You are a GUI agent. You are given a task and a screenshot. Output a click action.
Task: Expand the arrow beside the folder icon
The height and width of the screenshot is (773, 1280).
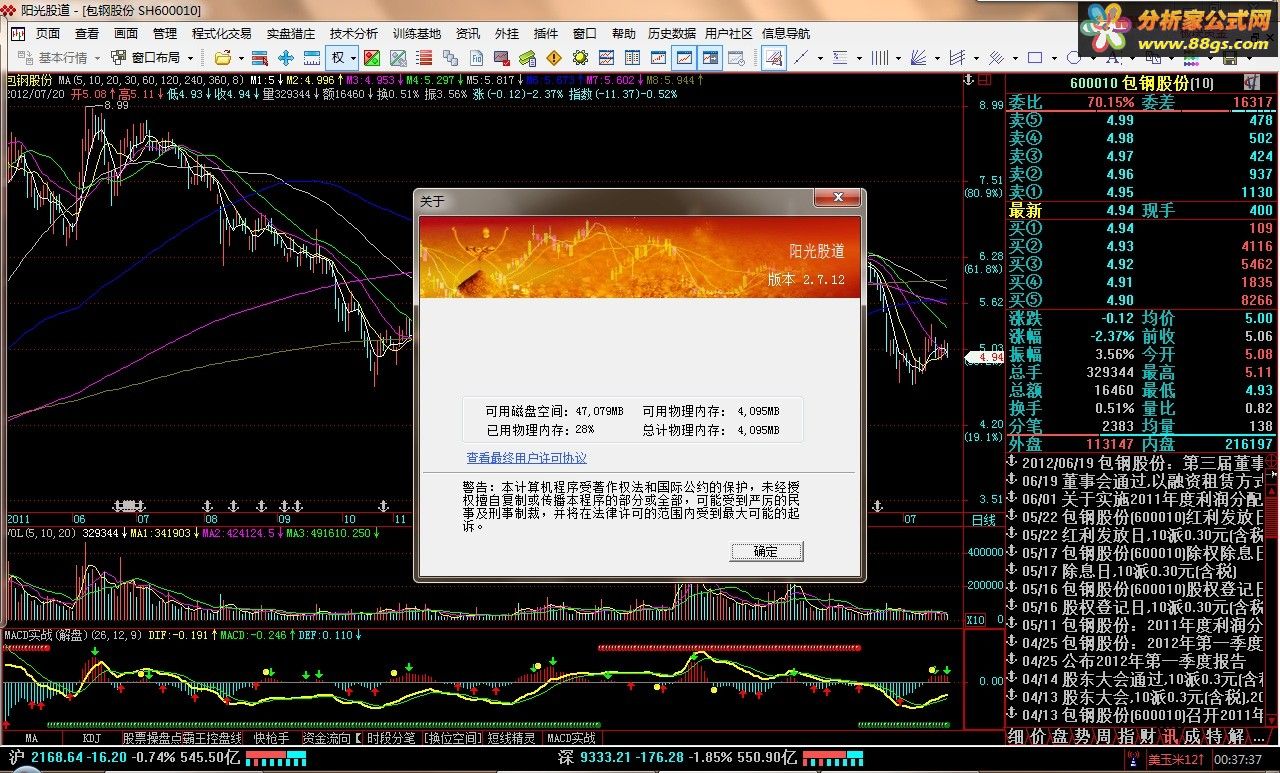point(241,58)
